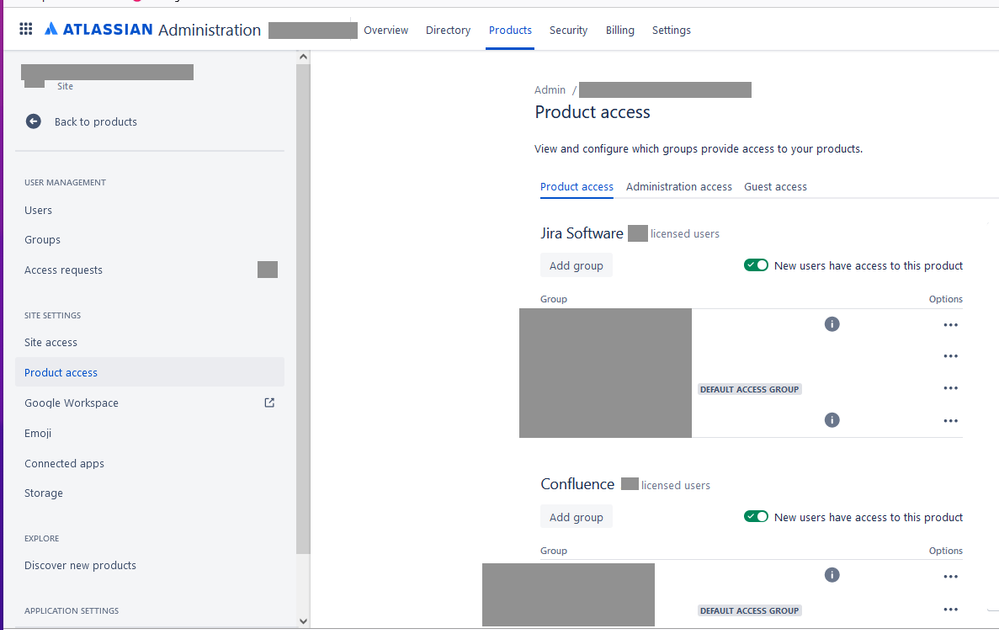The width and height of the screenshot is (999, 630).
Task: Open the Billing tab
Action: point(620,30)
